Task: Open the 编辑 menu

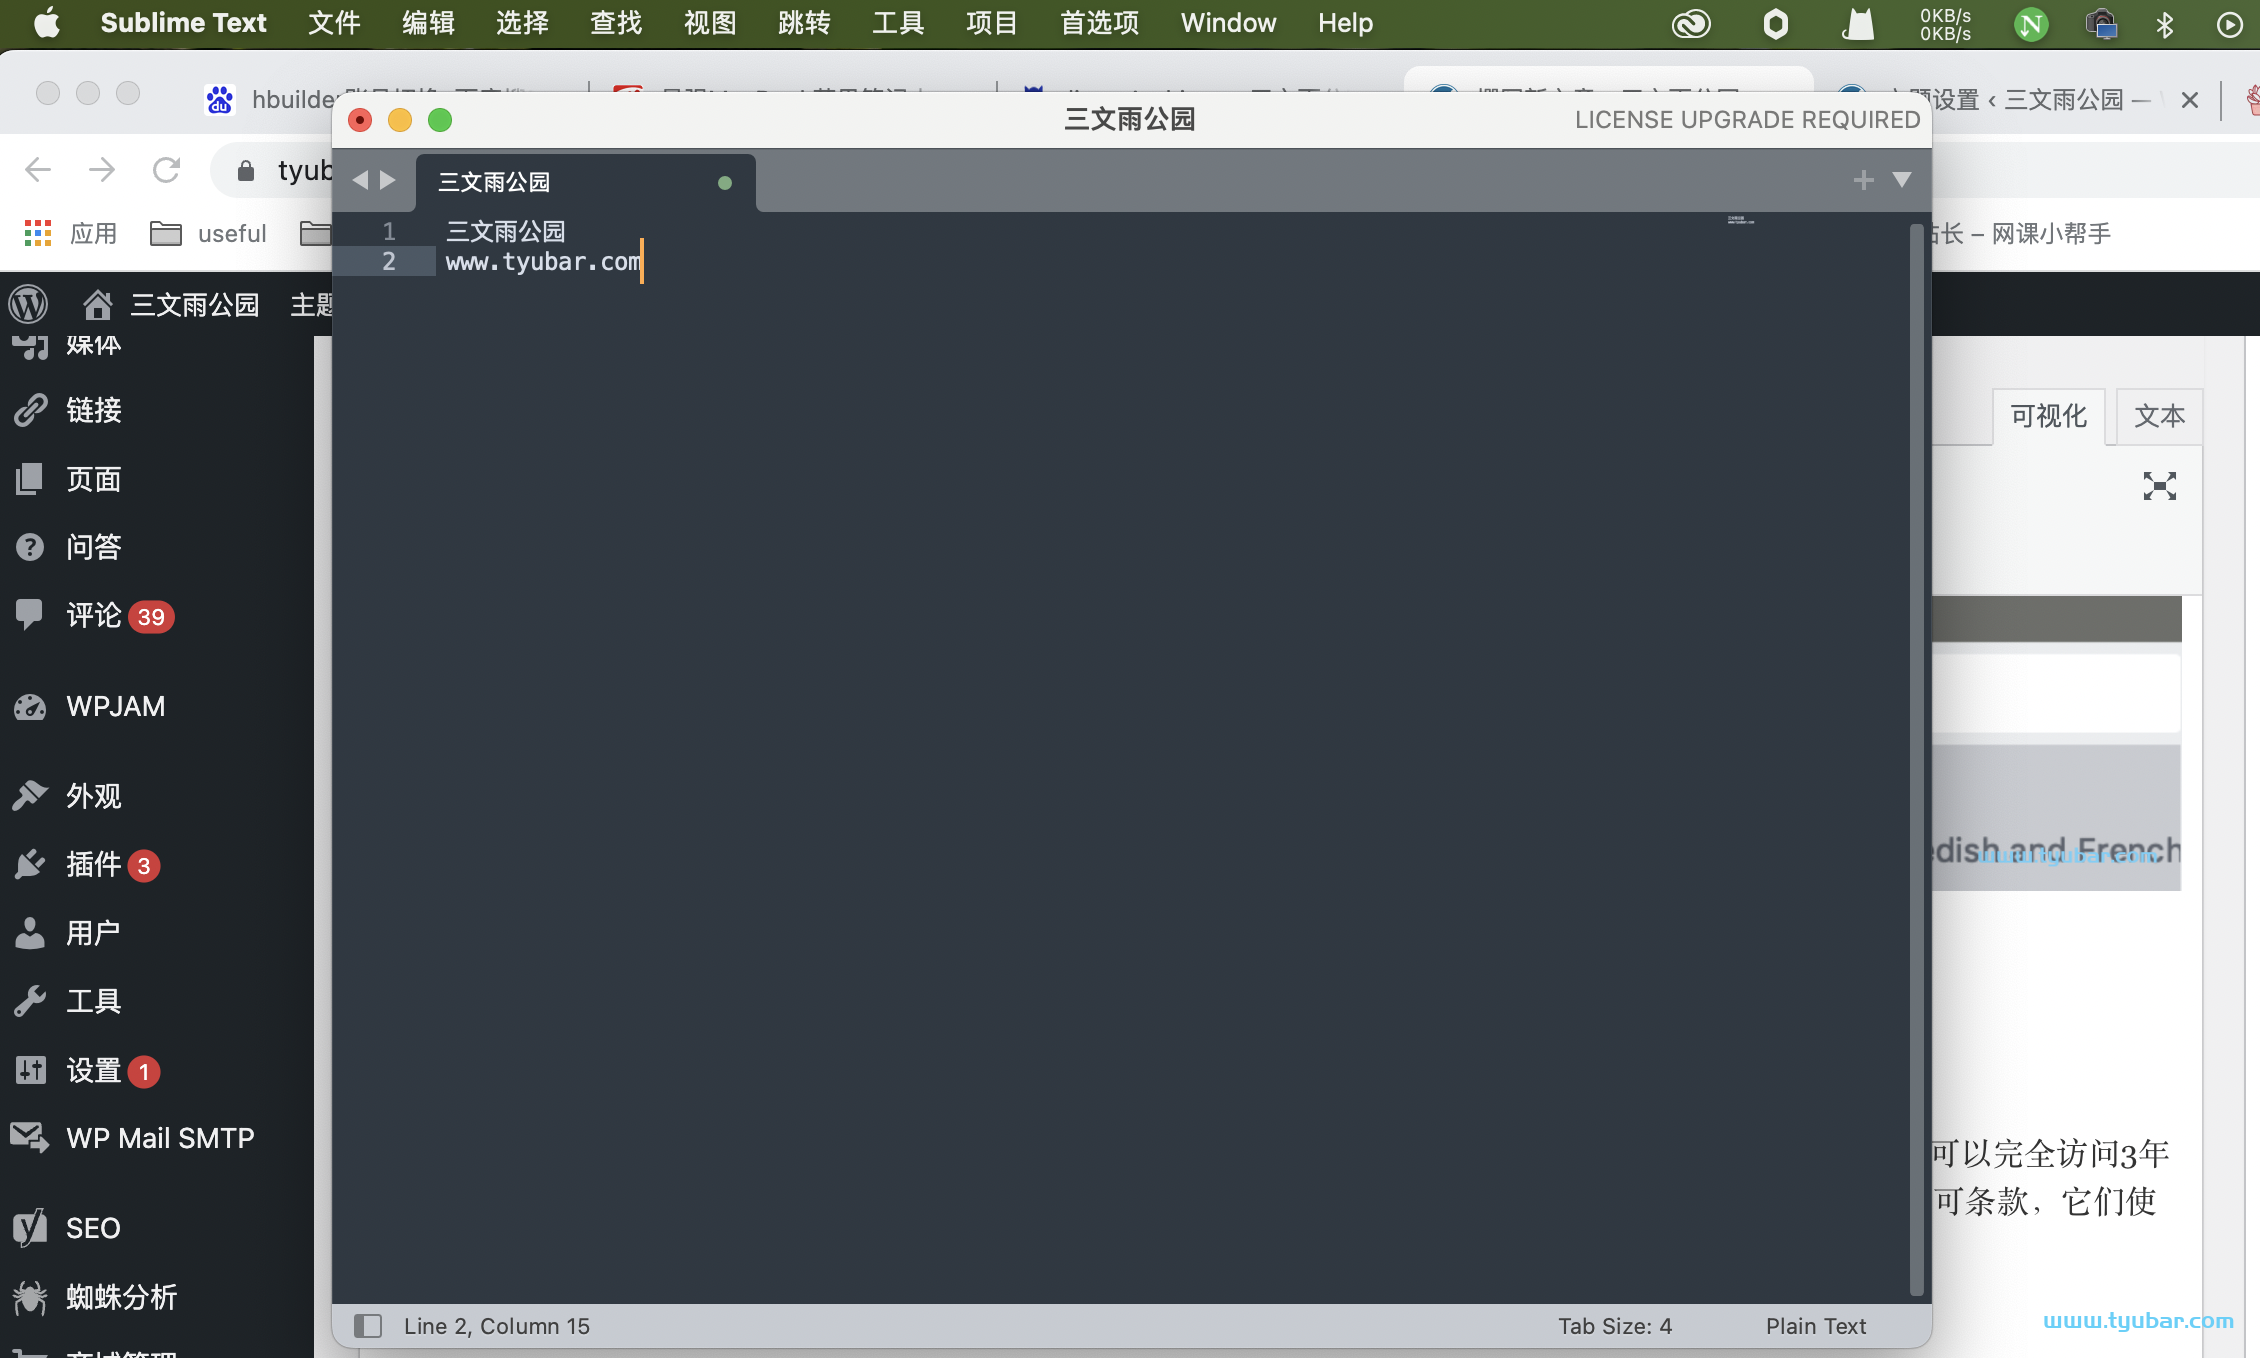Action: tap(428, 23)
